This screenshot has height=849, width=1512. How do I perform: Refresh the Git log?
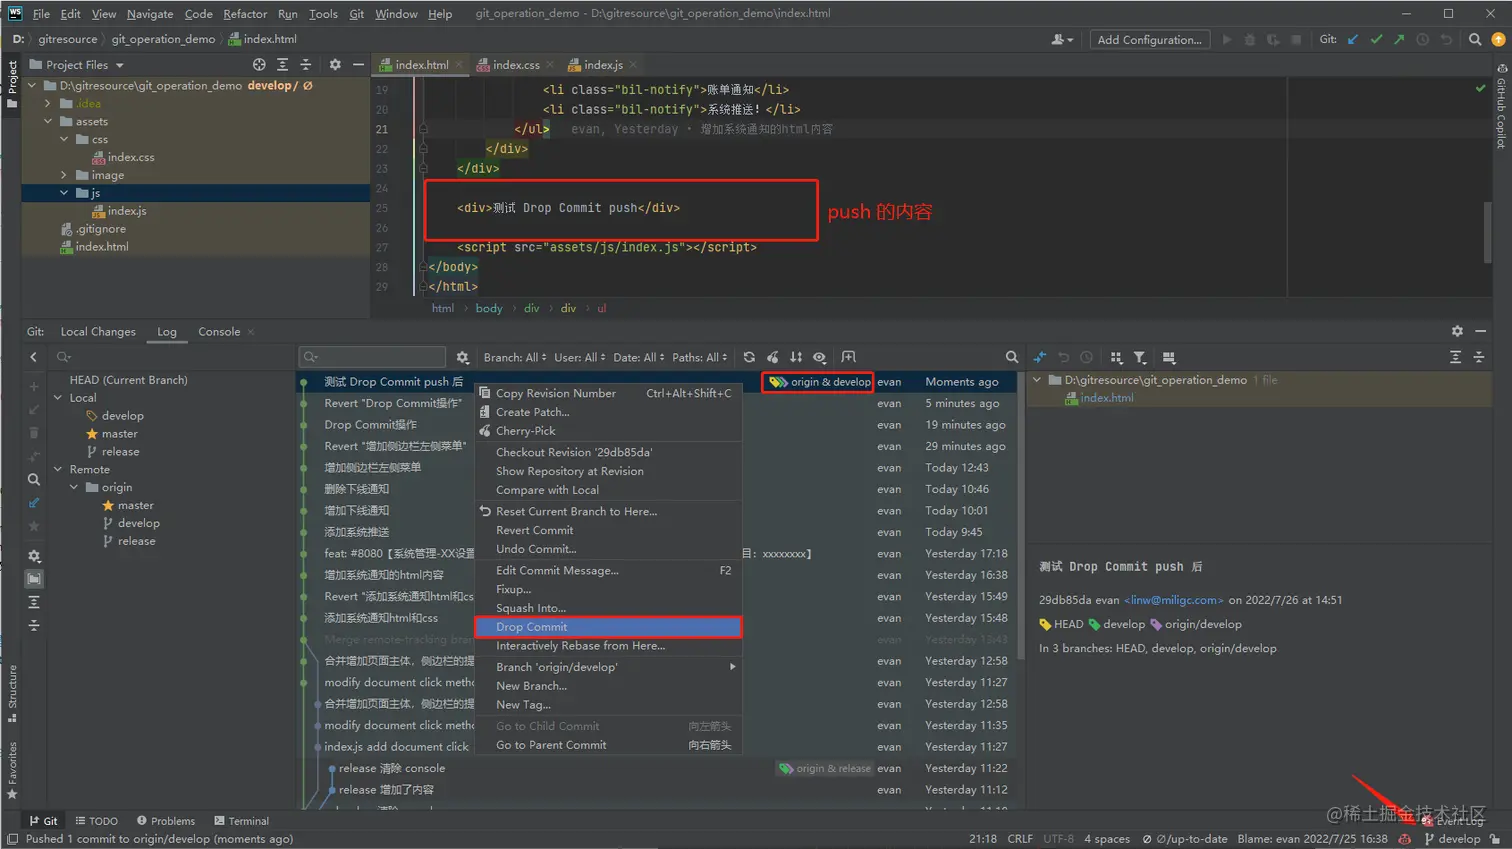[x=749, y=357]
